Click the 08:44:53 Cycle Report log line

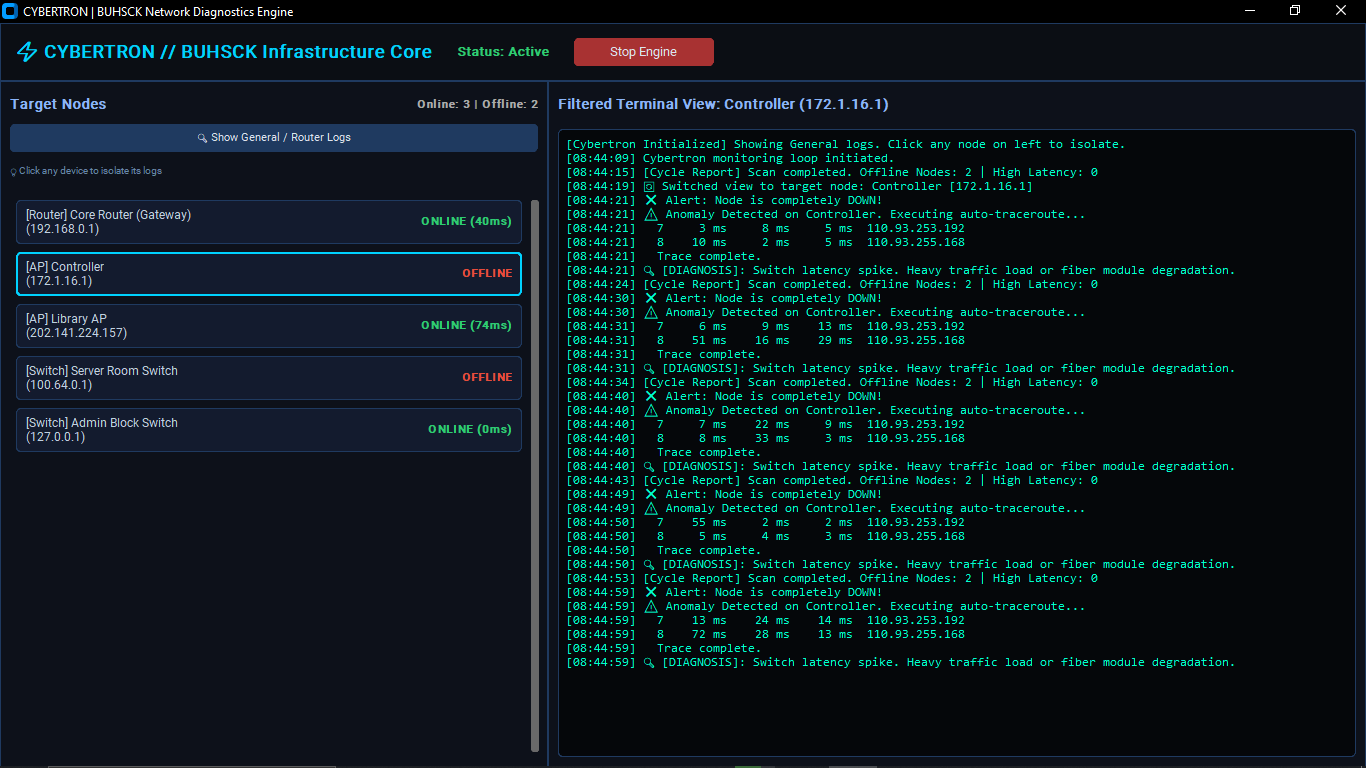pyautogui.click(x=832, y=578)
